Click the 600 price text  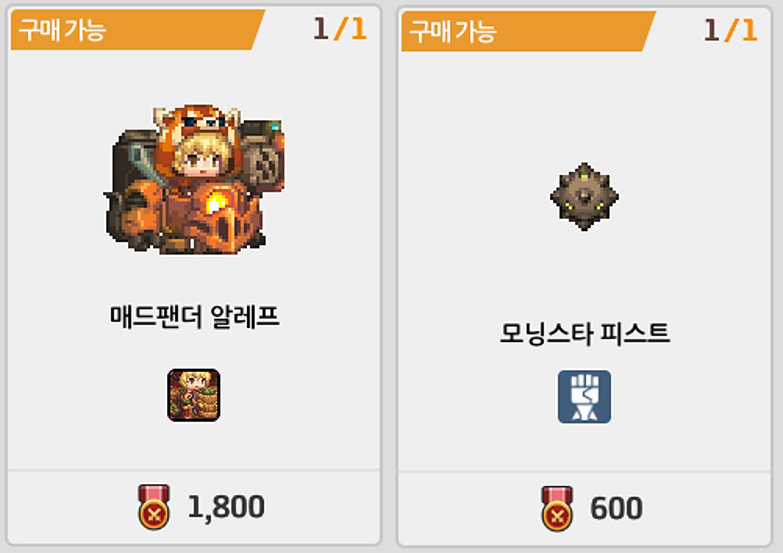(x=616, y=509)
